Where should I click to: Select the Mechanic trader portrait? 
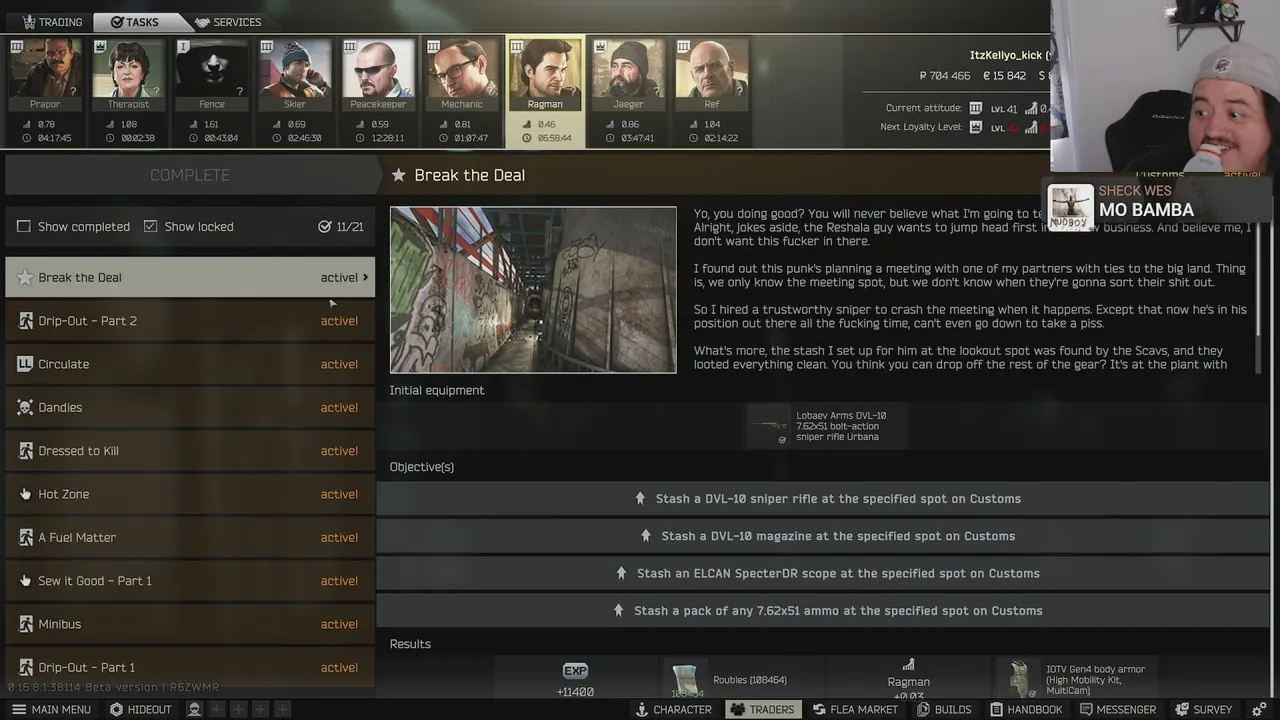[x=461, y=74]
